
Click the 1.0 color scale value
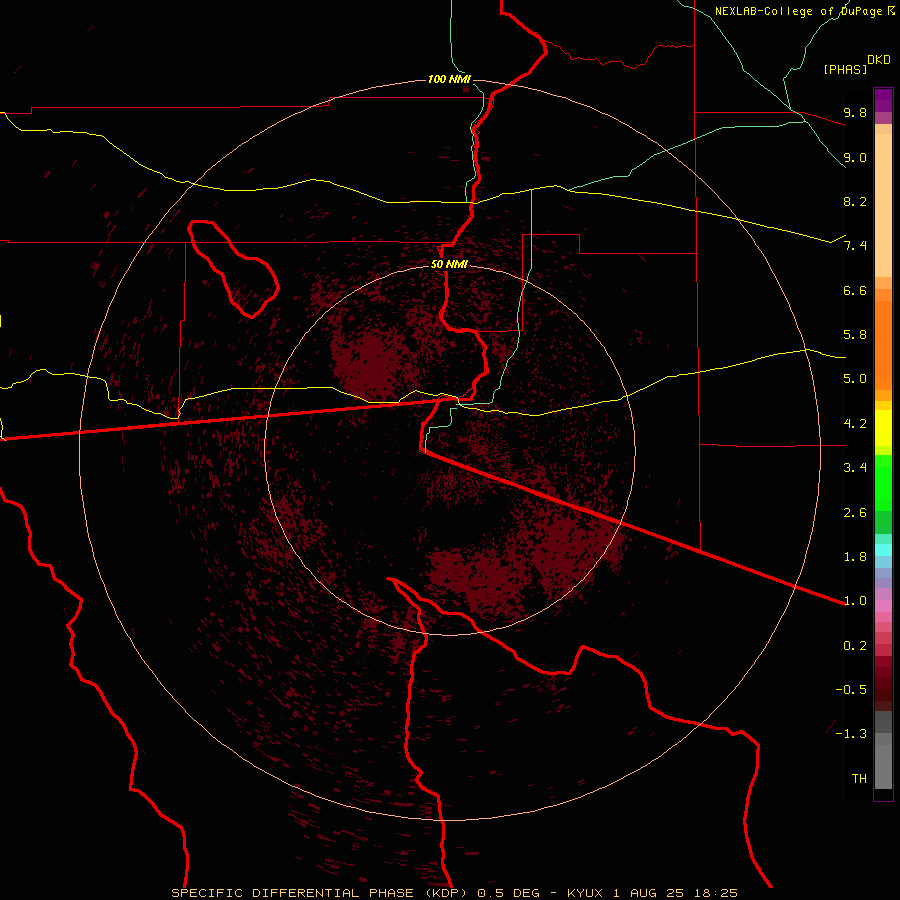point(855,601)
